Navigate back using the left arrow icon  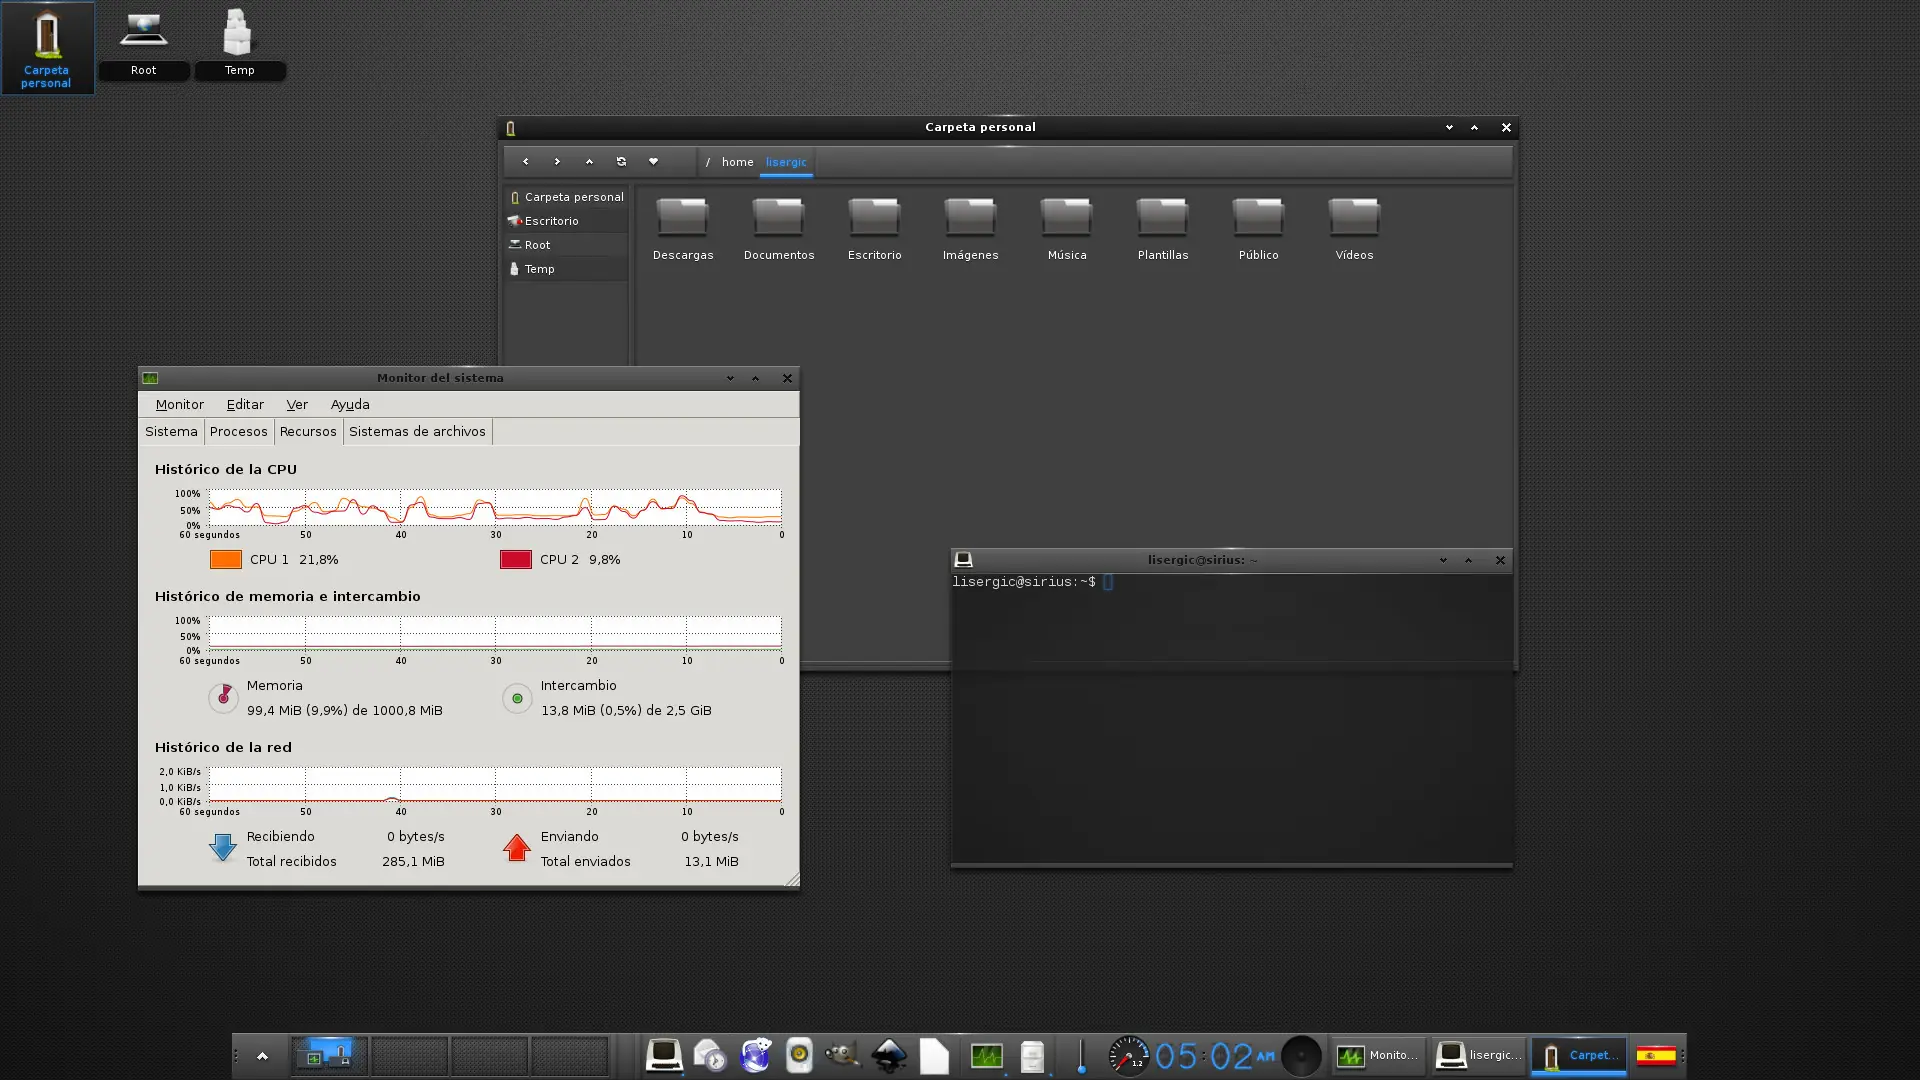pyautogui.click(x=525, y=161)
